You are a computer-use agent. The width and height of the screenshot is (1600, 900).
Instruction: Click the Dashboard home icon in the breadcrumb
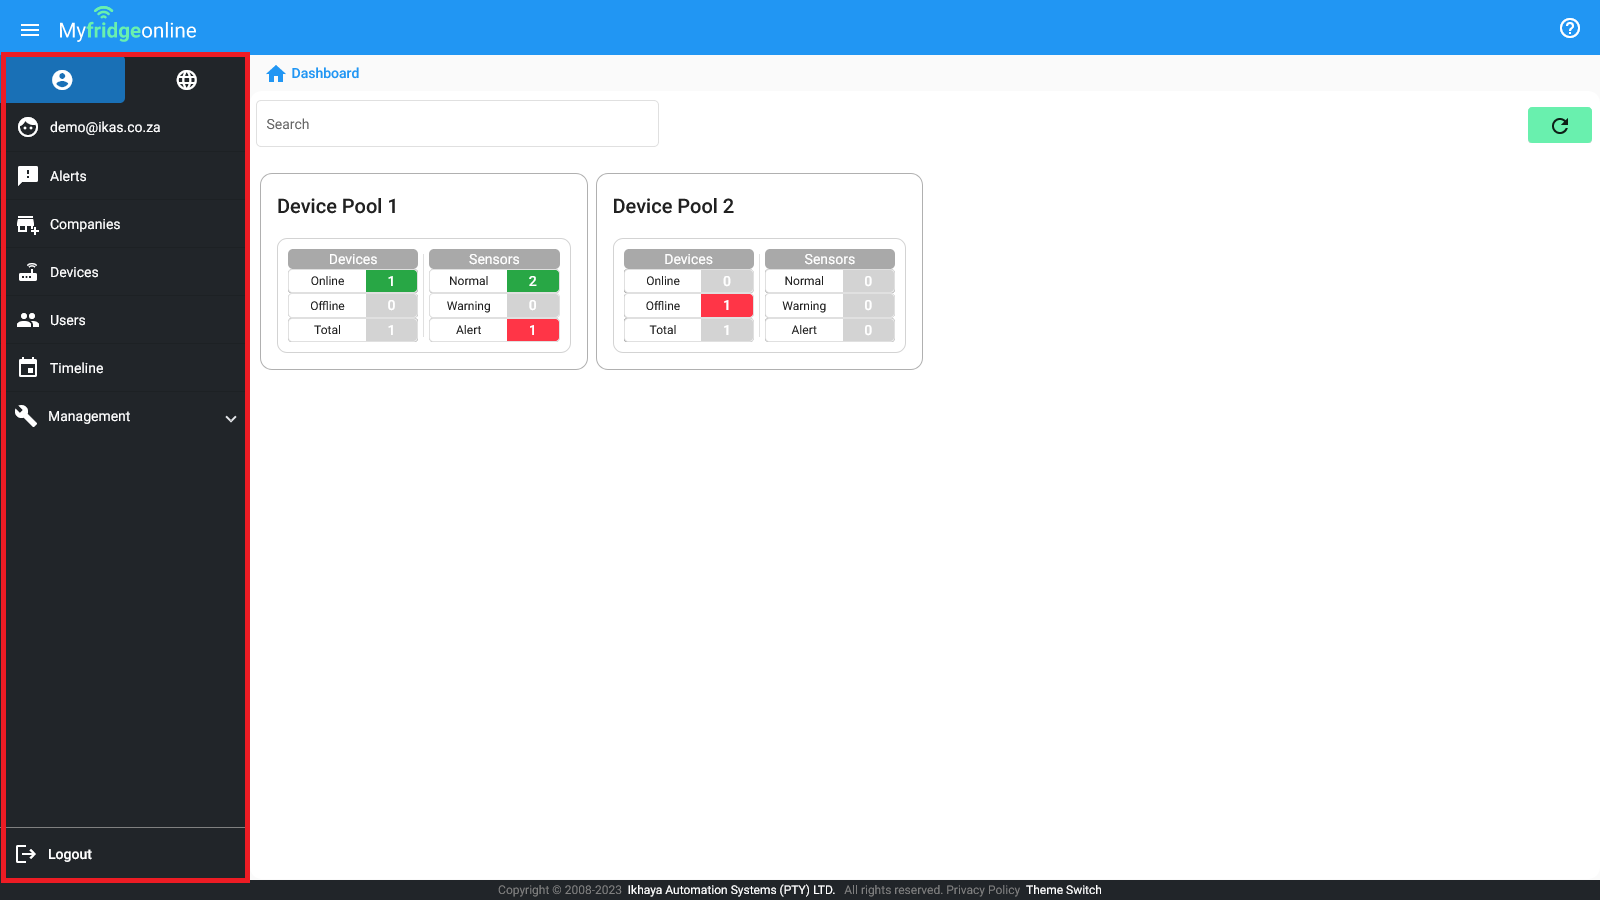click(276, 73)
